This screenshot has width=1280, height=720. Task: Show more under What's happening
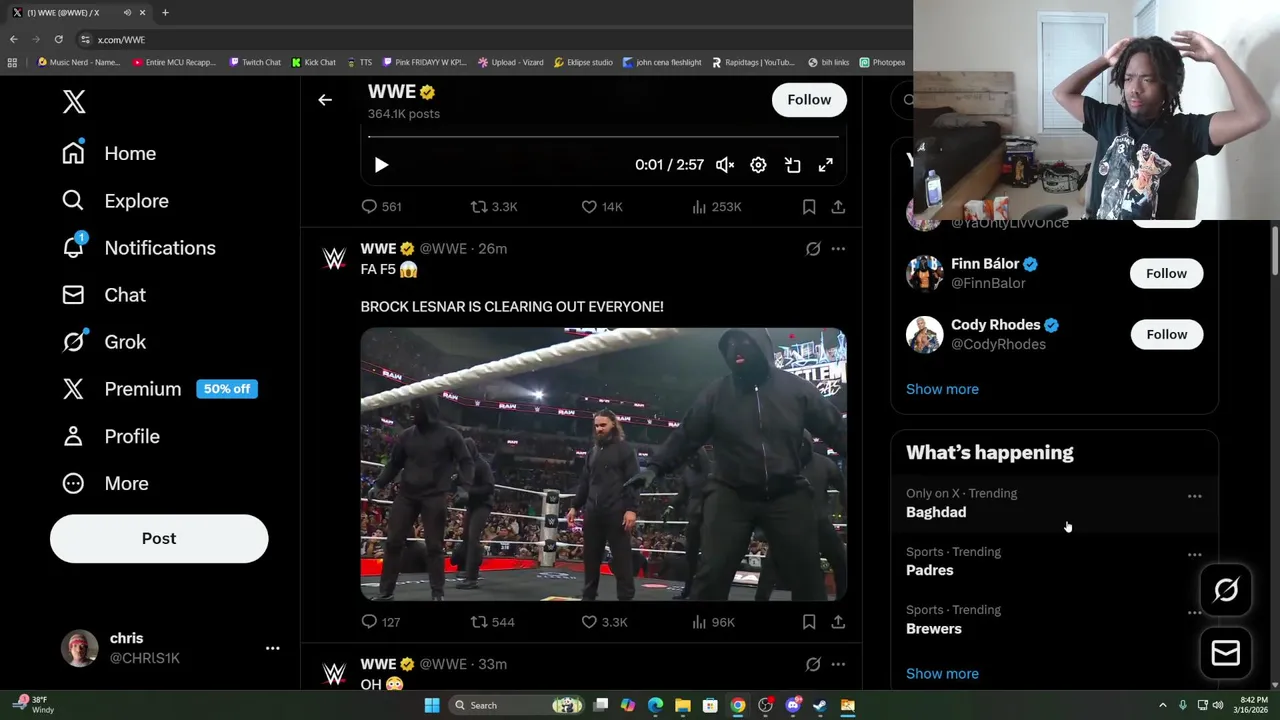(942, 674)
